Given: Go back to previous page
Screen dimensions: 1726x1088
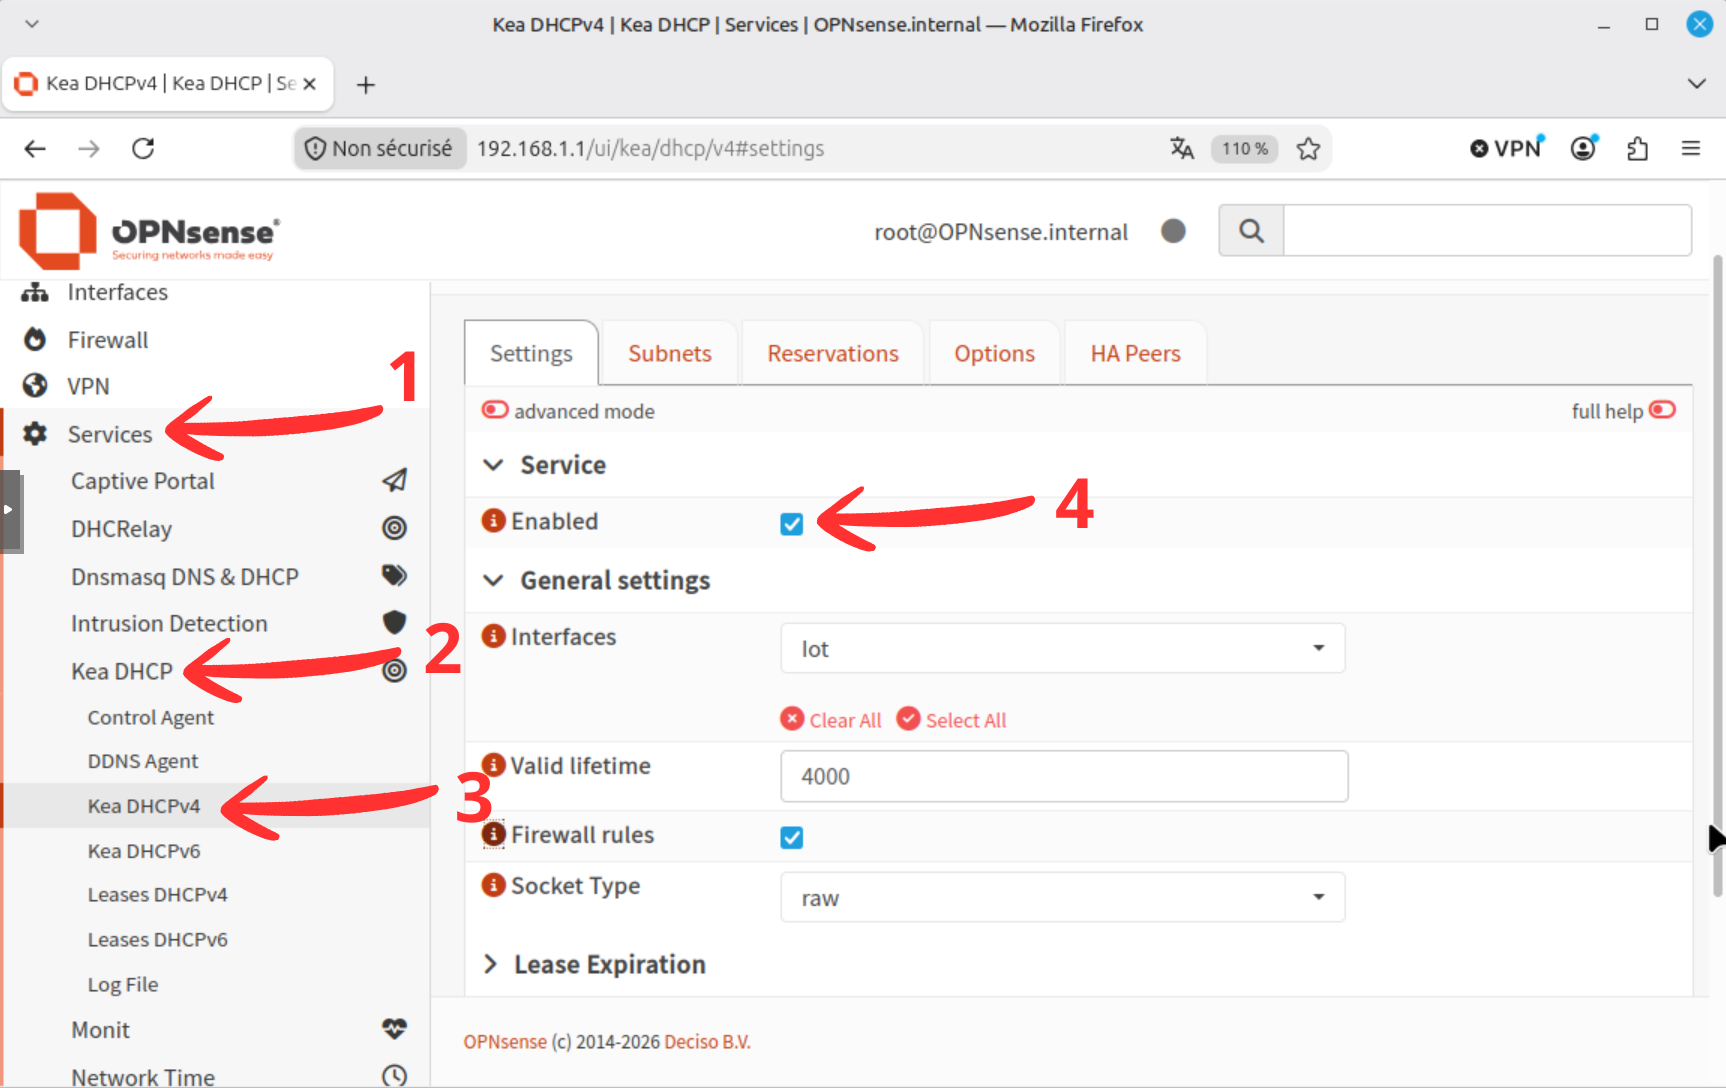Looking at the screenshot, I should pos(35,149).
